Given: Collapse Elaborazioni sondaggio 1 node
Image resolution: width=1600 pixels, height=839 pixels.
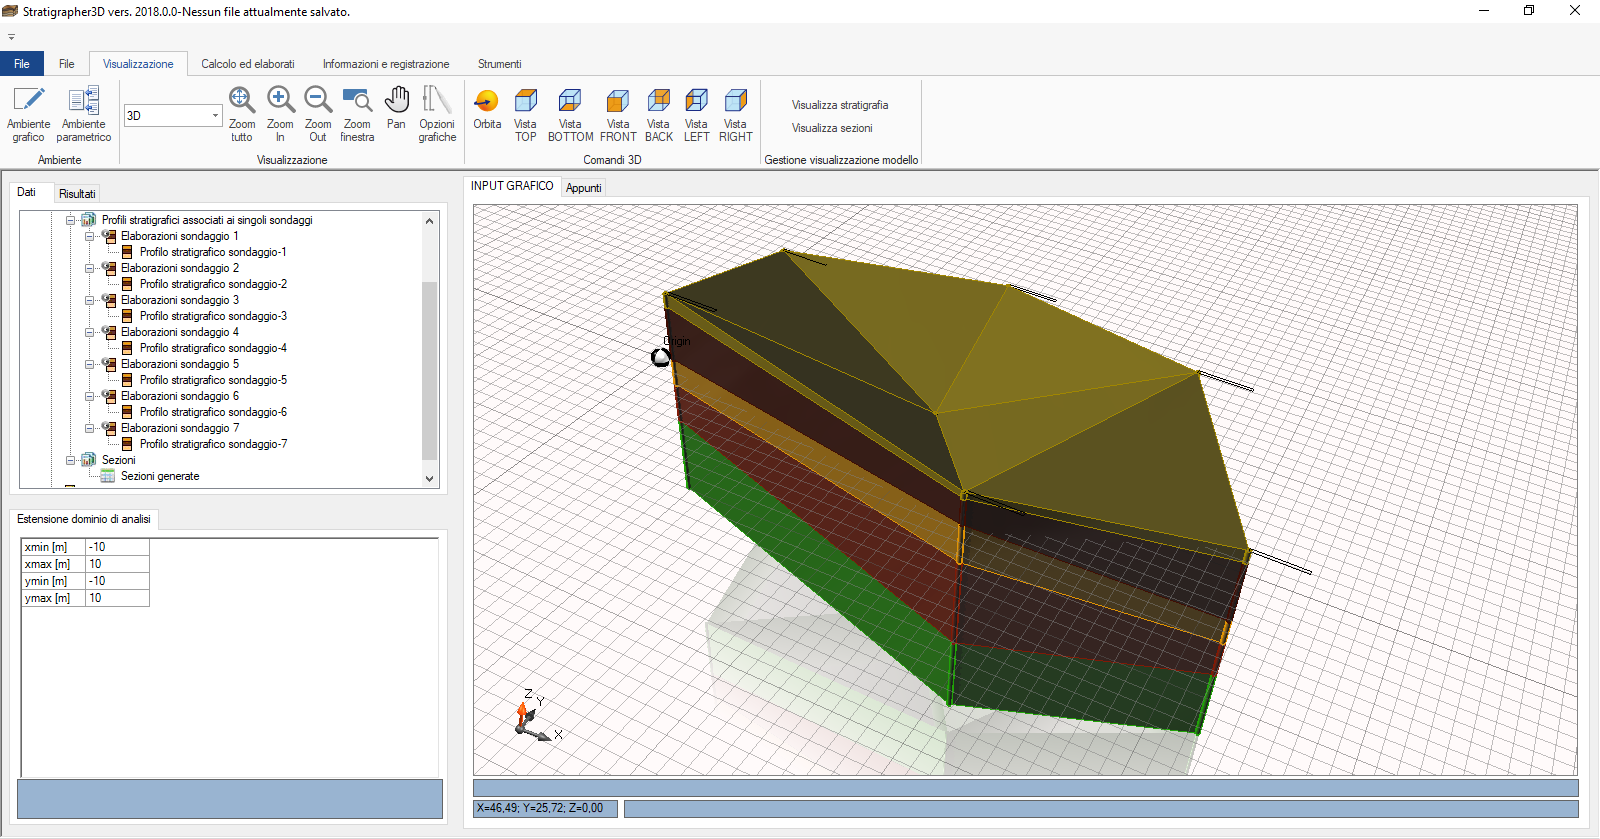Looking at the screenshot, I should 90,236.
